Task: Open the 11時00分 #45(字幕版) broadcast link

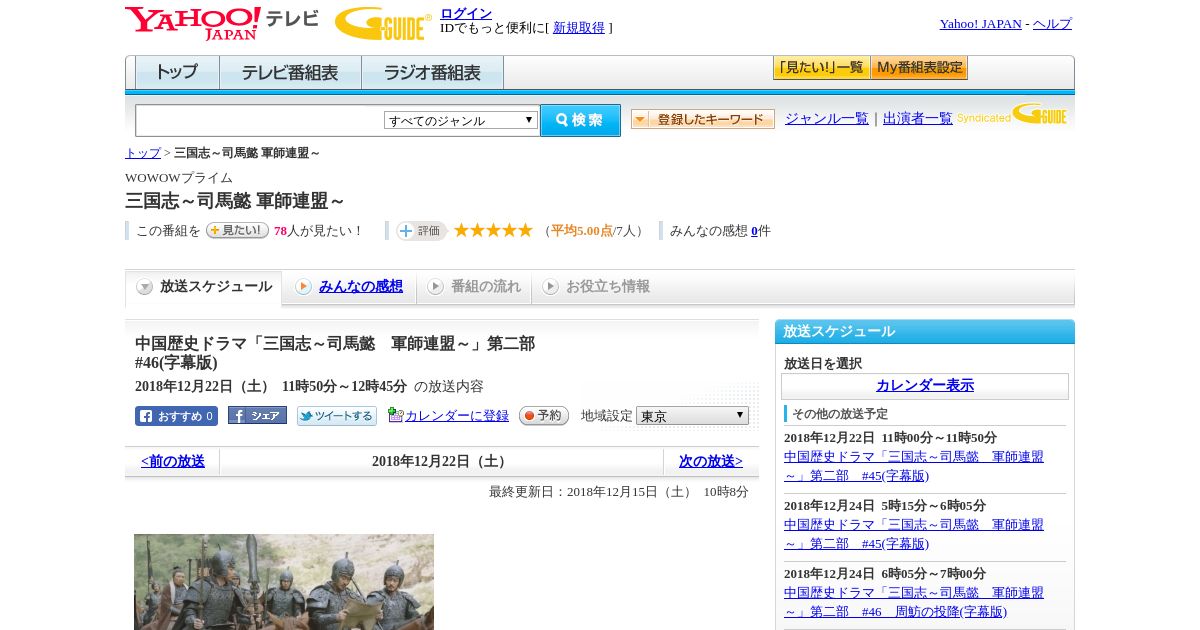Action: [x=914, y=466]
